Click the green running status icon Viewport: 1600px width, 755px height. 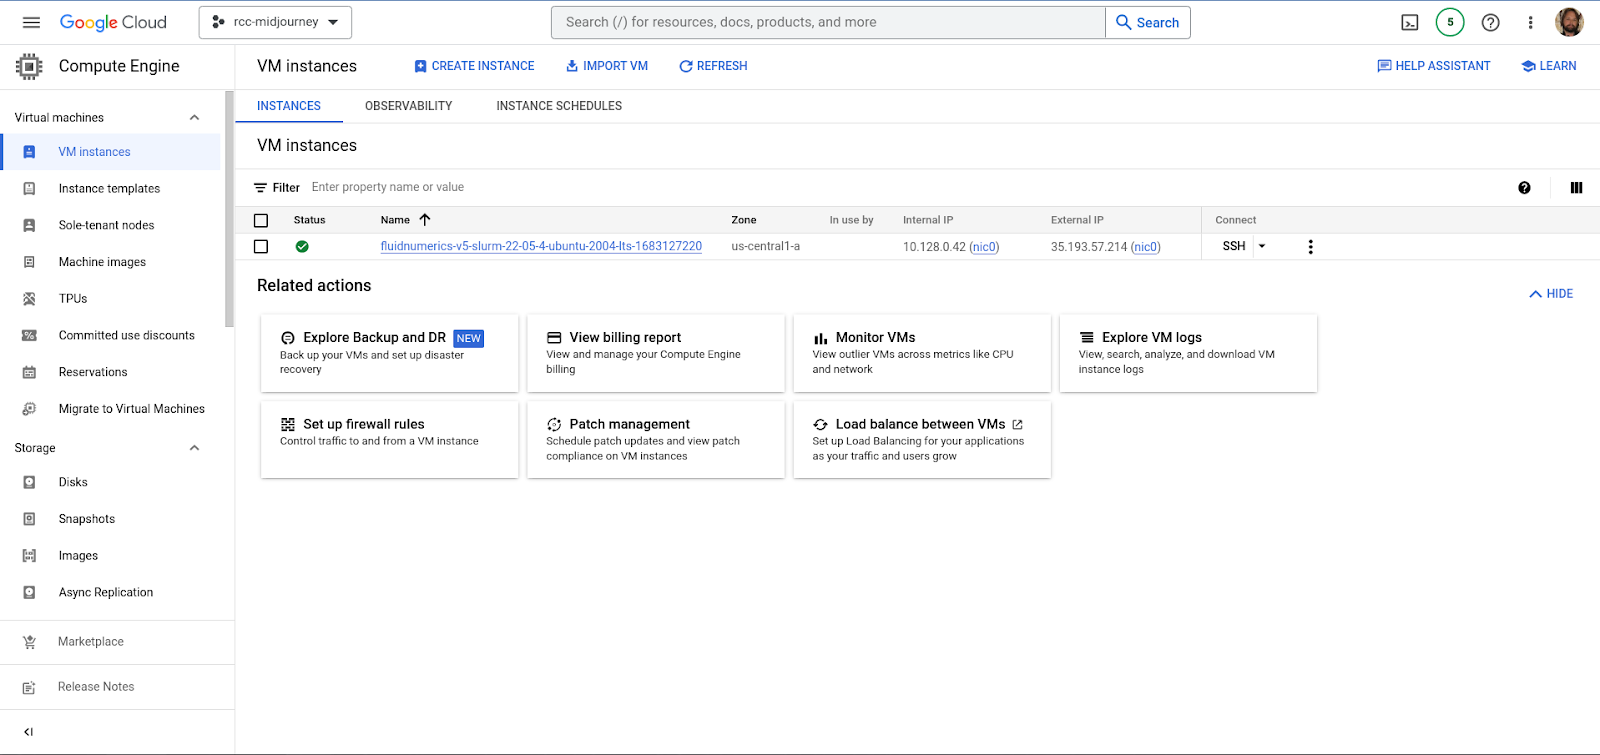pos(302,246)
